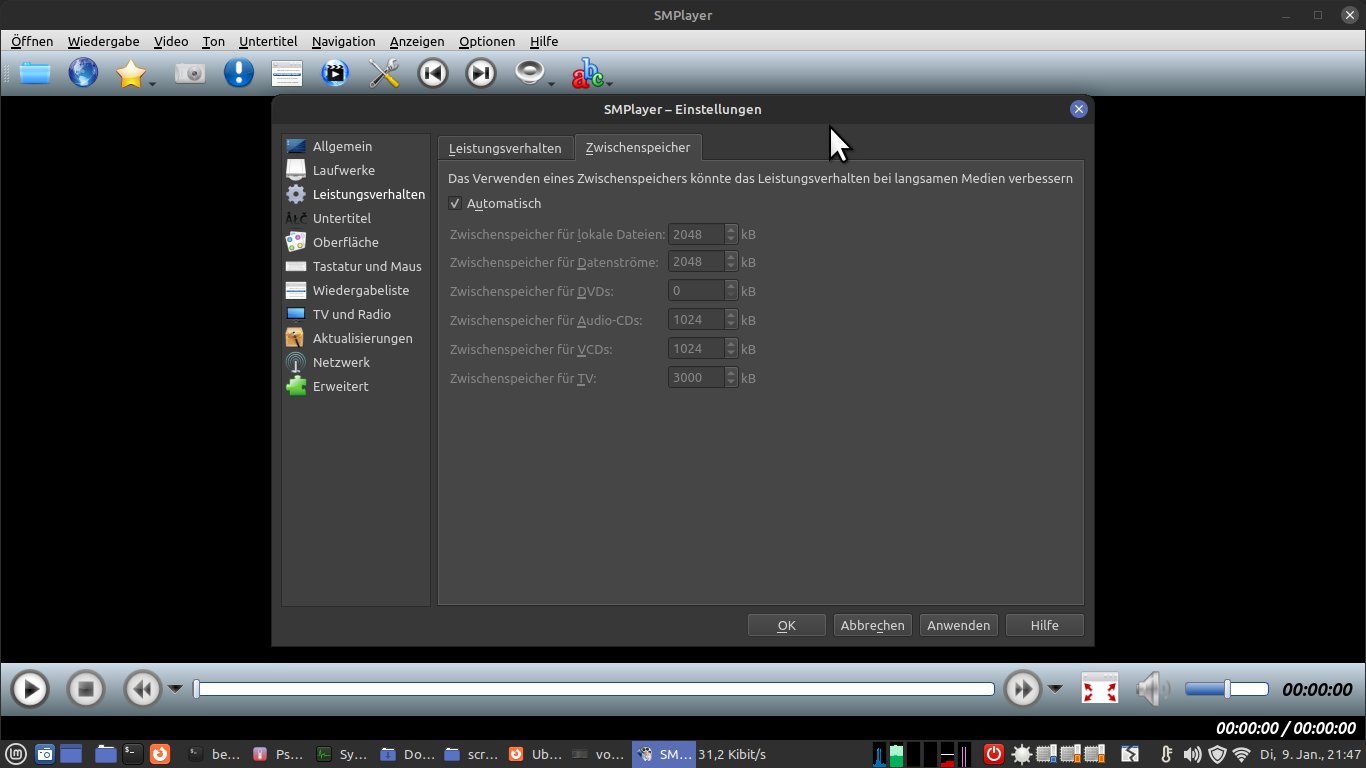Image resolution: width=1366 pixels, height=768 pixels.
Task: Click the taskbar date and clock
Action: pyautogui.click(x=1310, y=754)
